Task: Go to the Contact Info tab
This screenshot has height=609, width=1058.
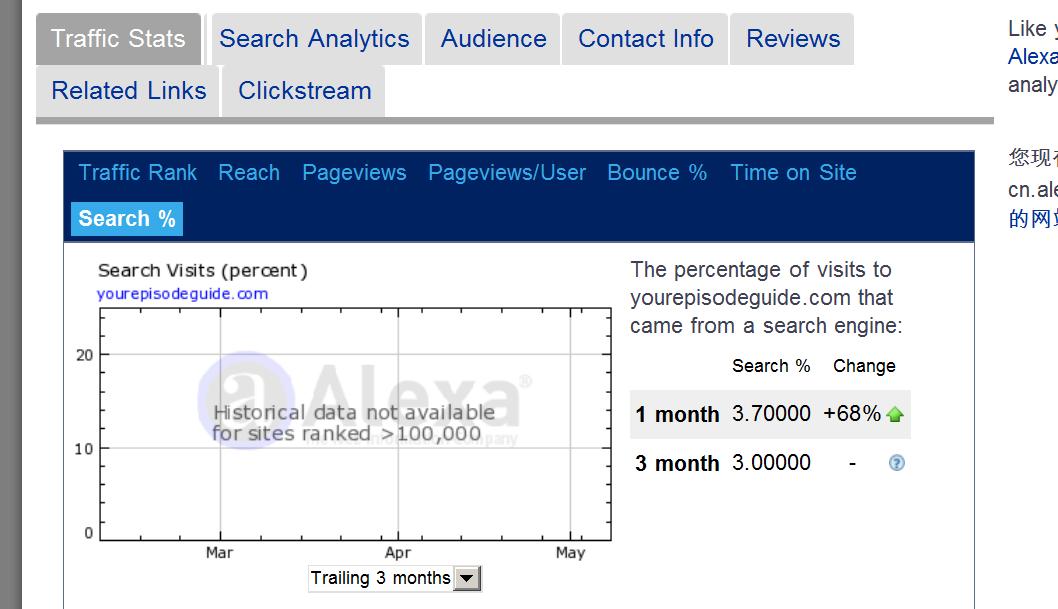Action: coord(646,39)
